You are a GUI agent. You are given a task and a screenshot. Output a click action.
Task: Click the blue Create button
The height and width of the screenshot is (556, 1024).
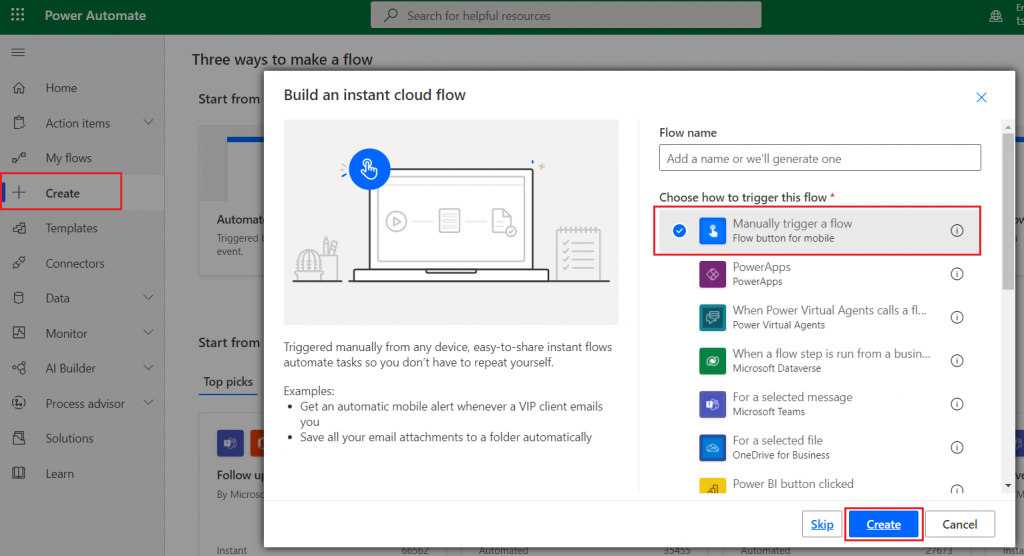point(884,524)
